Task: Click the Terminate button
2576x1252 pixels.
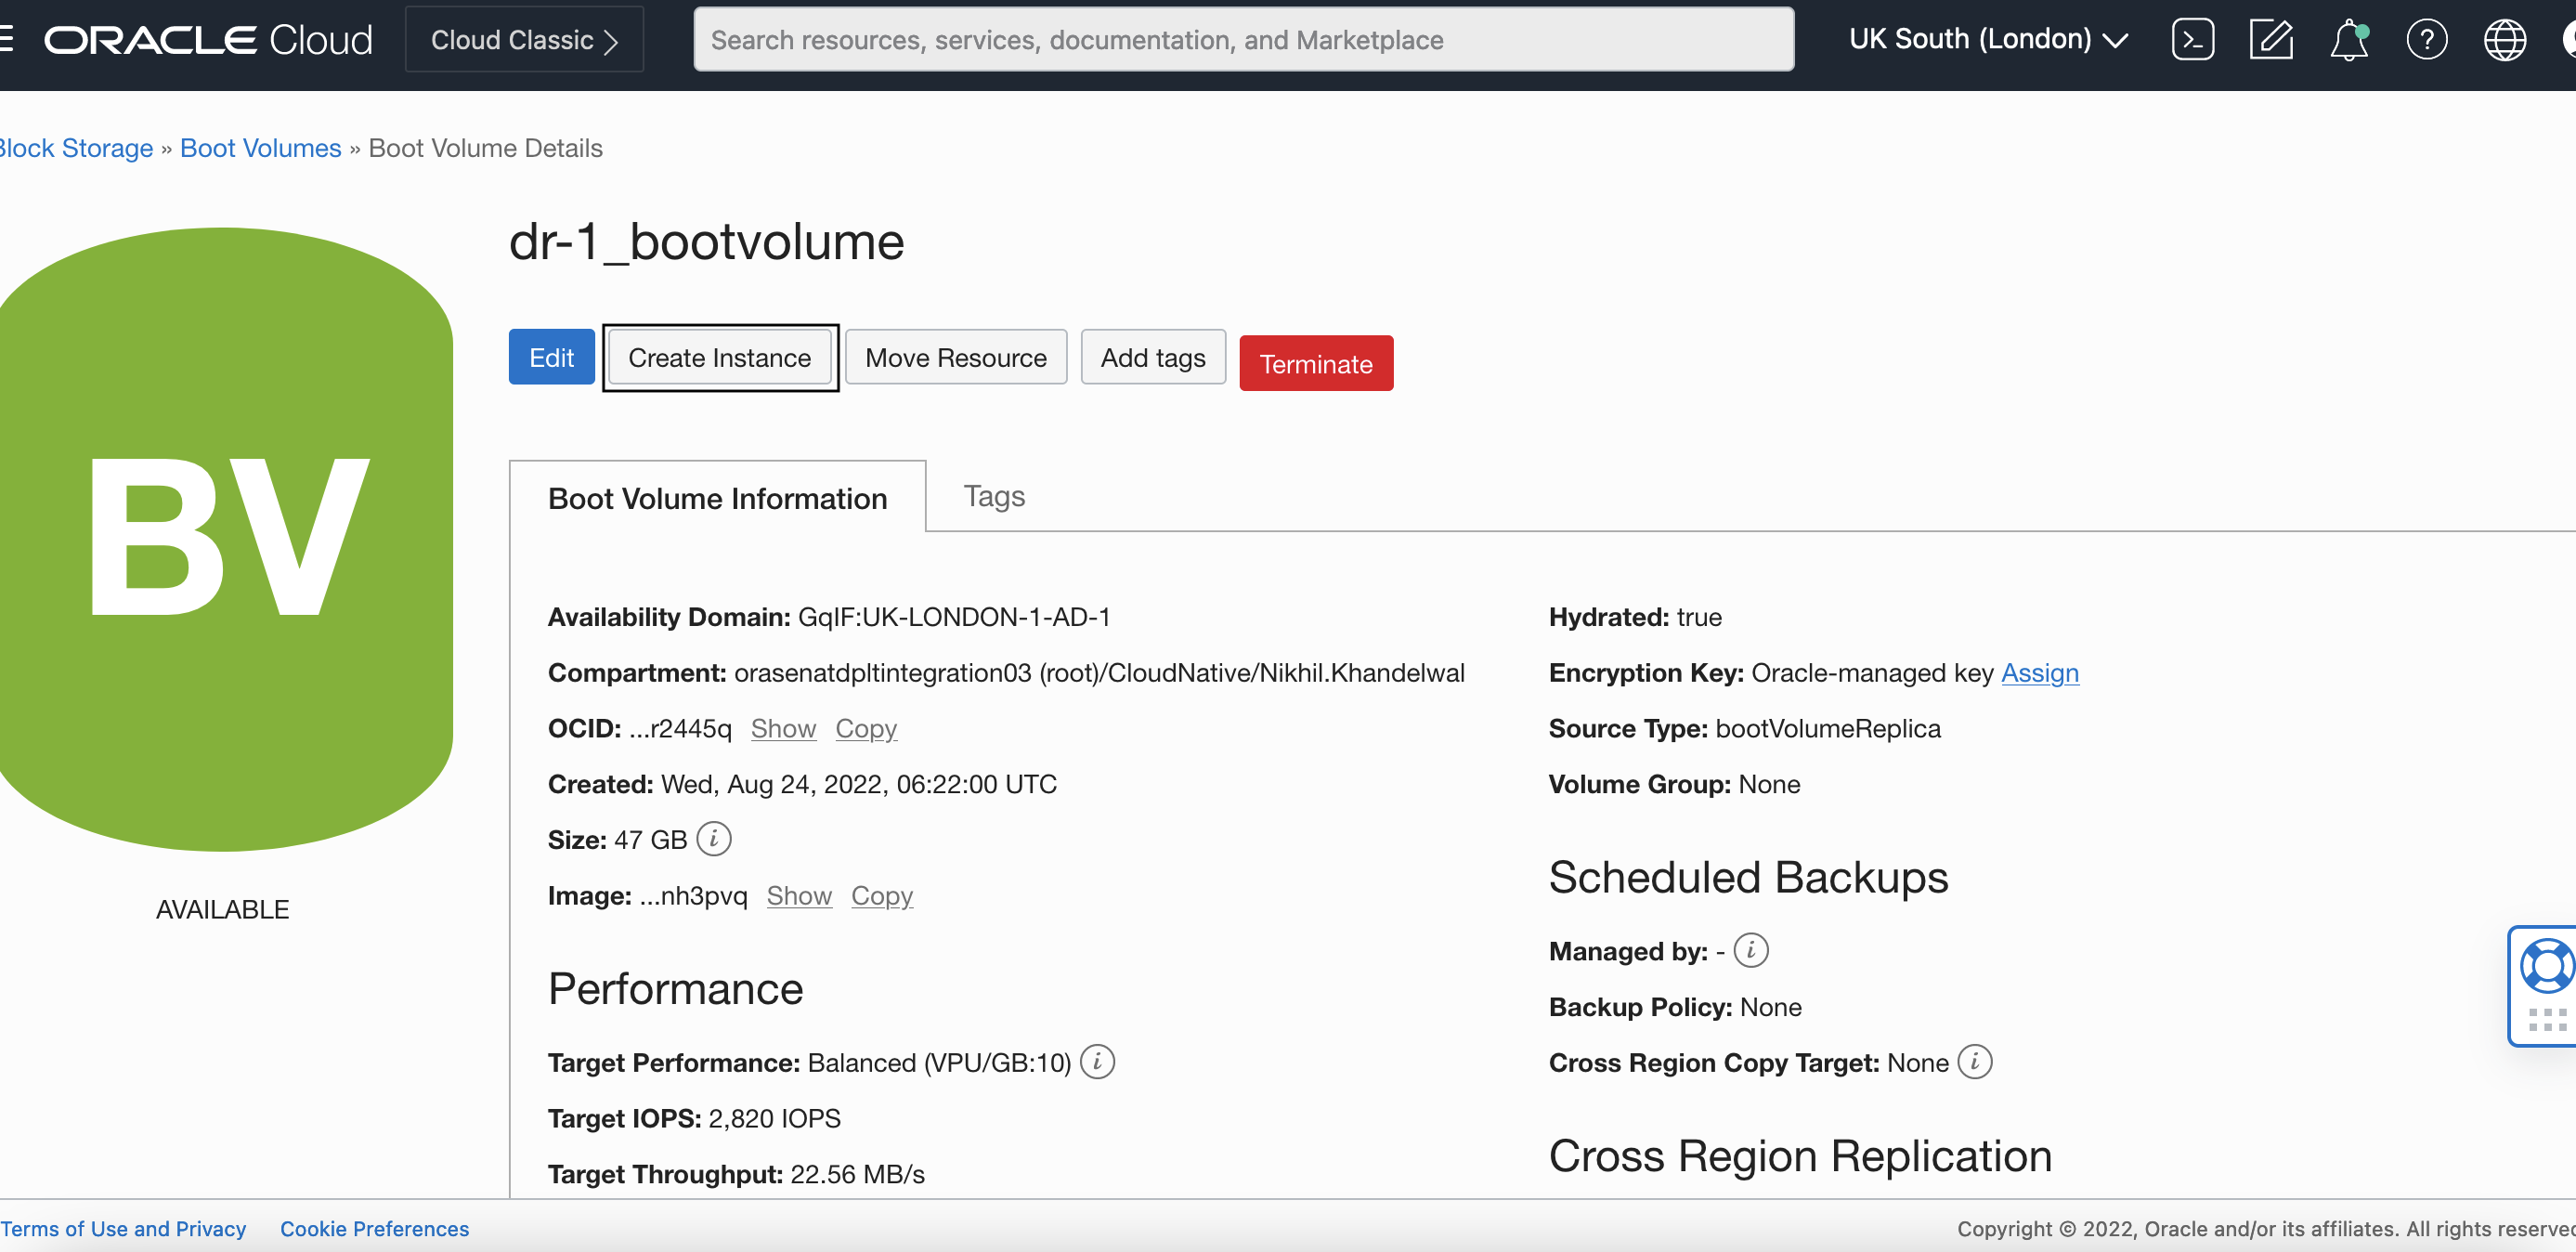Action: coord(1315,363)
